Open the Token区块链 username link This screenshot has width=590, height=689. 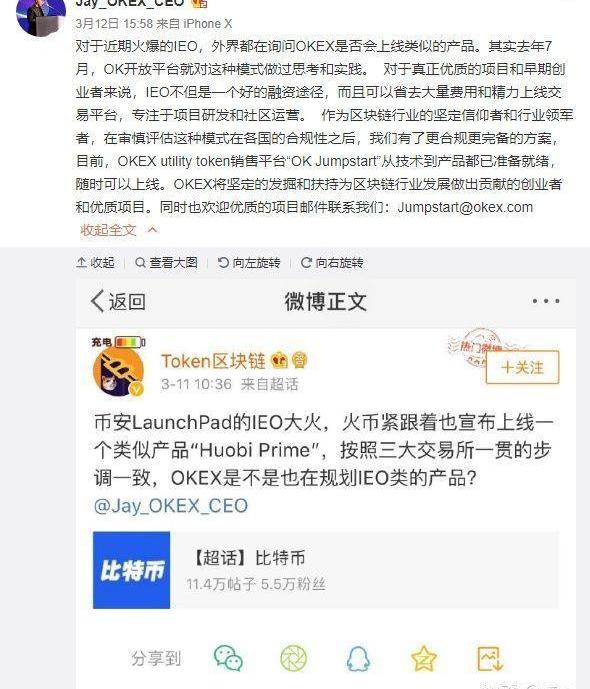[214, 361]
